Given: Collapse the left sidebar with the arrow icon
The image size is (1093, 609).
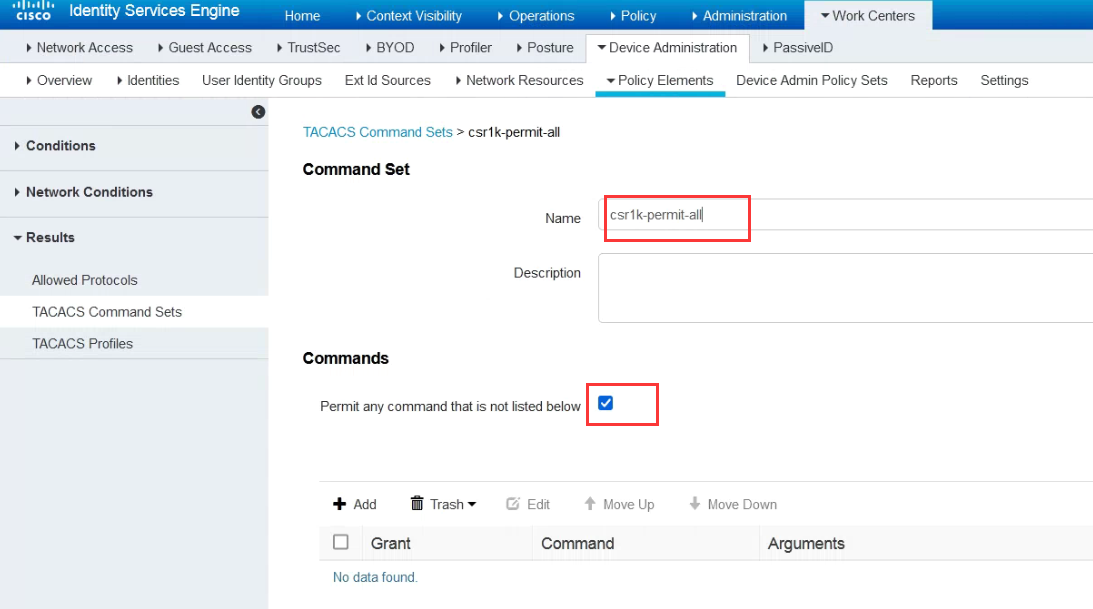Looking at the screenshot, I should (258, 112).
